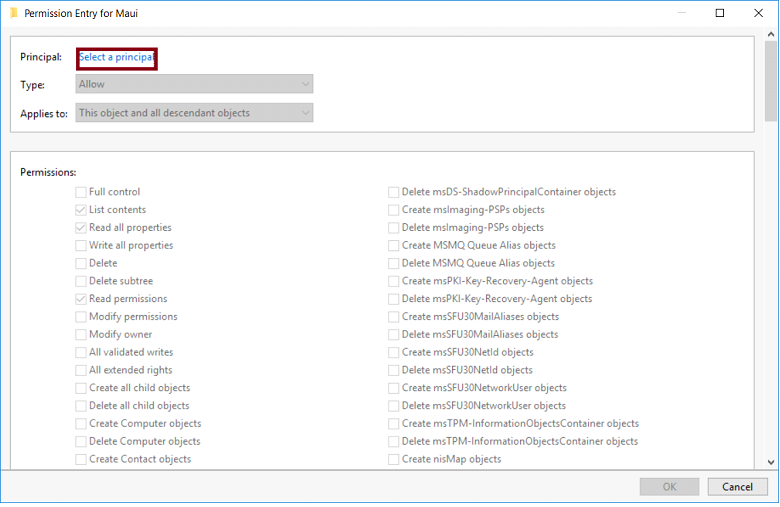Enable Create msSFU30NetworkUser objects checkbox
The width and height of the screenshot is (780, 507).
(394, 388)
